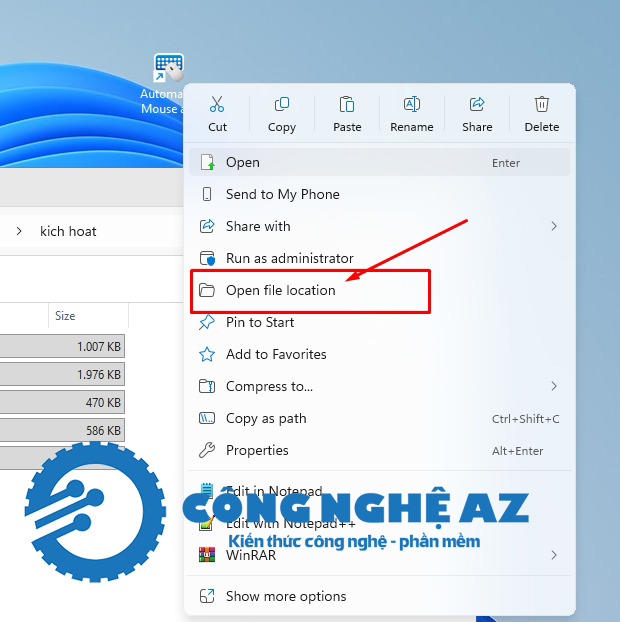Click the Rename icon
Image resolution: width=620 pixels, height=622 pixels.
411,105
